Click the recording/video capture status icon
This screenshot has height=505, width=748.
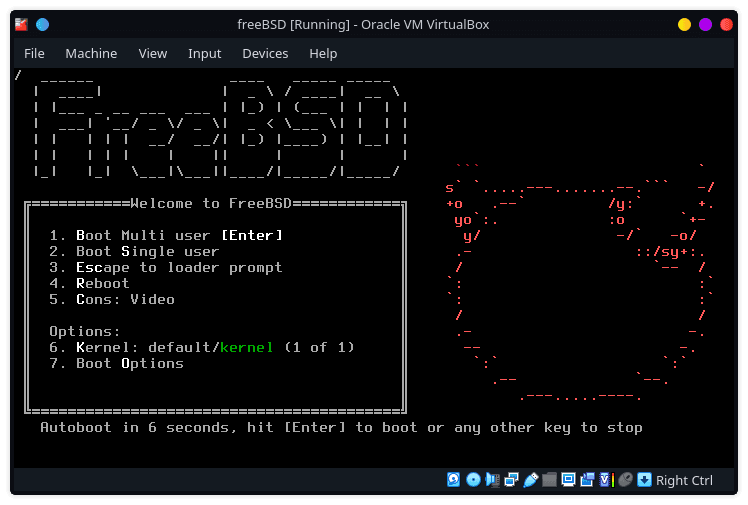[x=587, y=480]
